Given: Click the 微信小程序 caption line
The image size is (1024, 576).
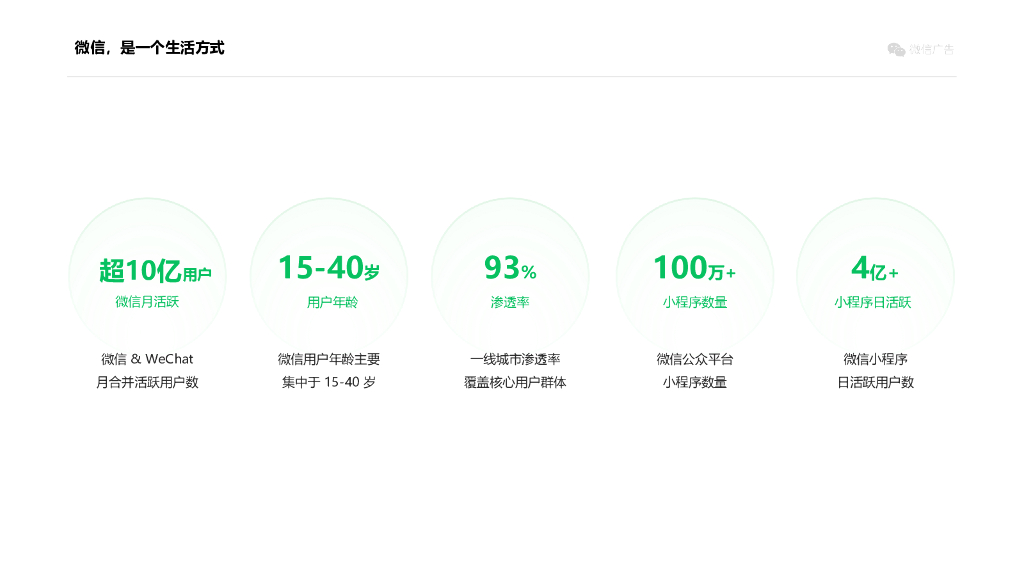Looking at the screenshot, I should (875, 359).
